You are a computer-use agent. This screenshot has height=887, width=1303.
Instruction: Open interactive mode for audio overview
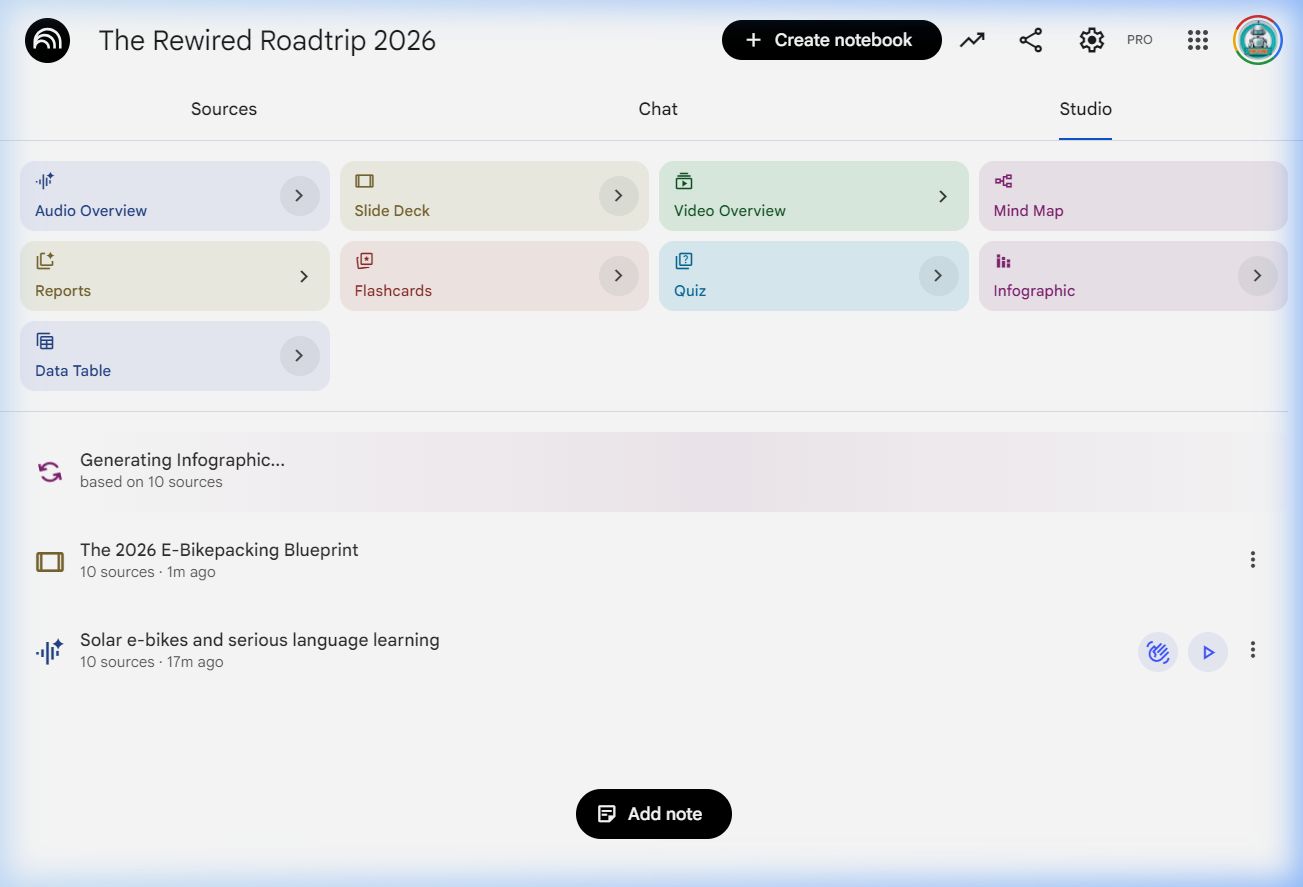coord(1158,652)
